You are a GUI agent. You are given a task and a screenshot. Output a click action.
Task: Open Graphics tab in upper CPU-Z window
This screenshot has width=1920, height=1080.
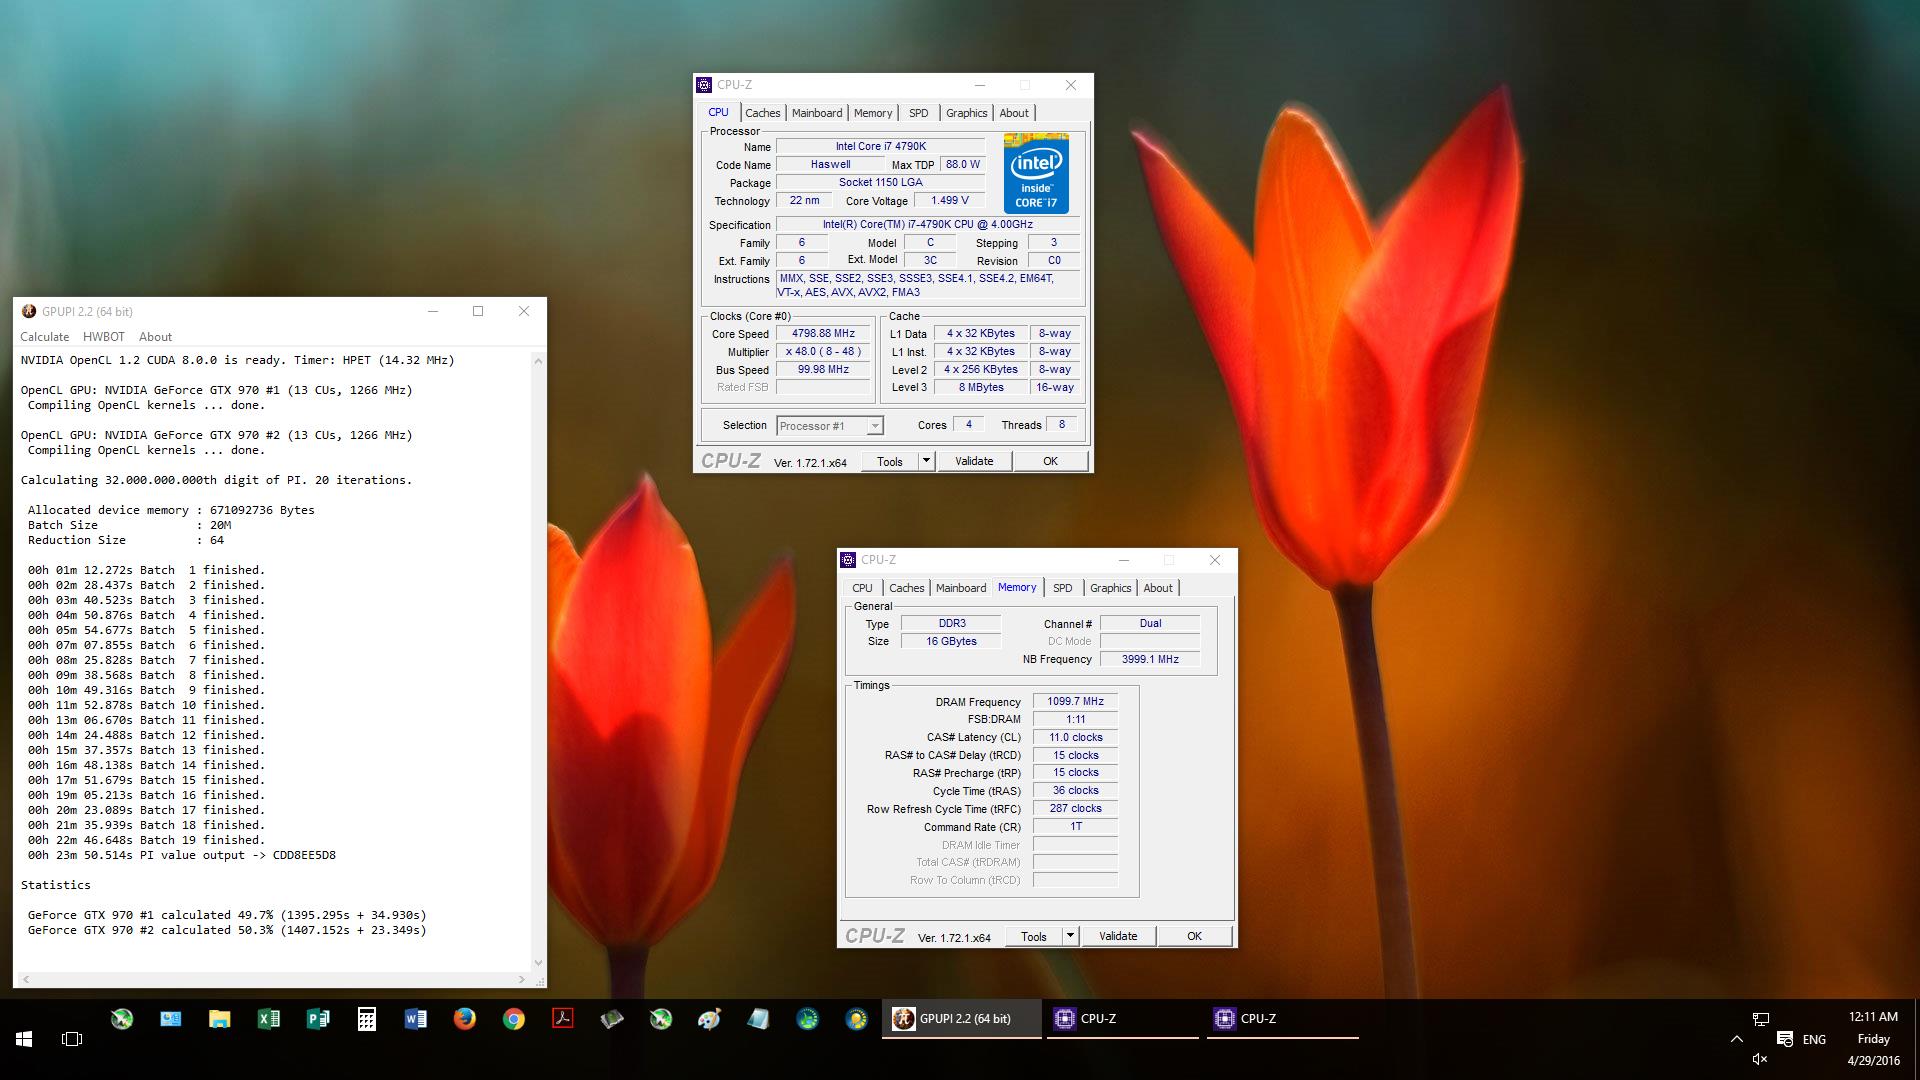966,113
